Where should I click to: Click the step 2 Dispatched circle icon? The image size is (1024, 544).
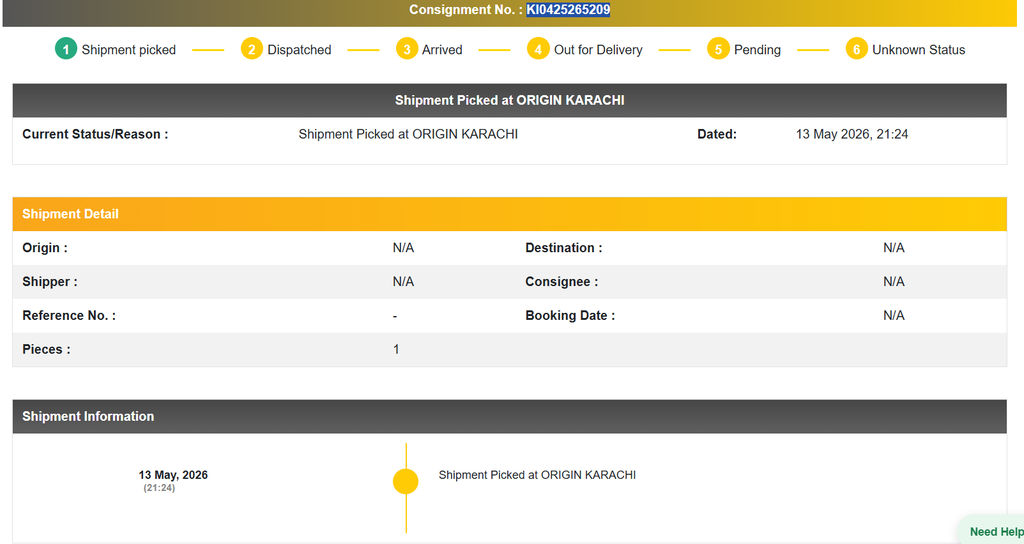pyautogui.click(x=251, y=49)
